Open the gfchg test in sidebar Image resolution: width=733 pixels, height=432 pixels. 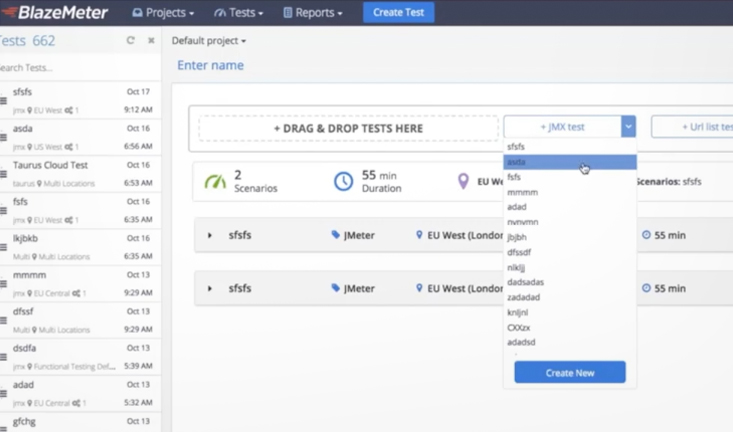pos(80,422)
